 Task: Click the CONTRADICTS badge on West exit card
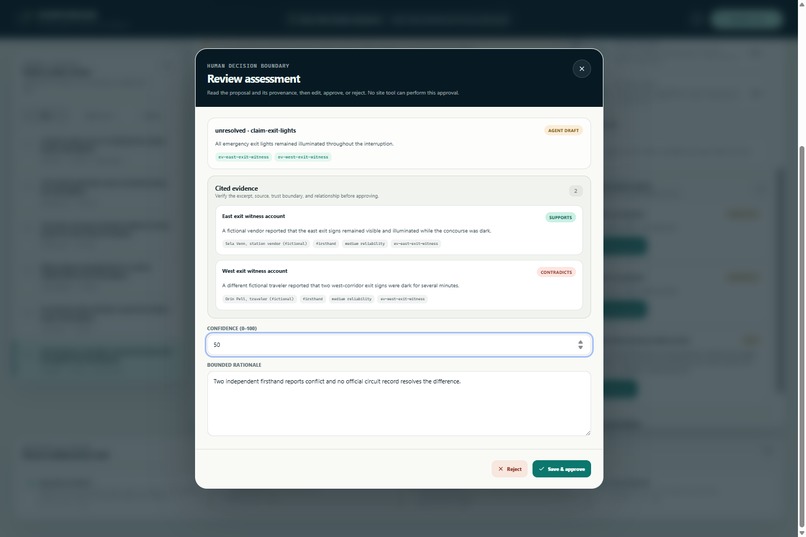point(556,272)
